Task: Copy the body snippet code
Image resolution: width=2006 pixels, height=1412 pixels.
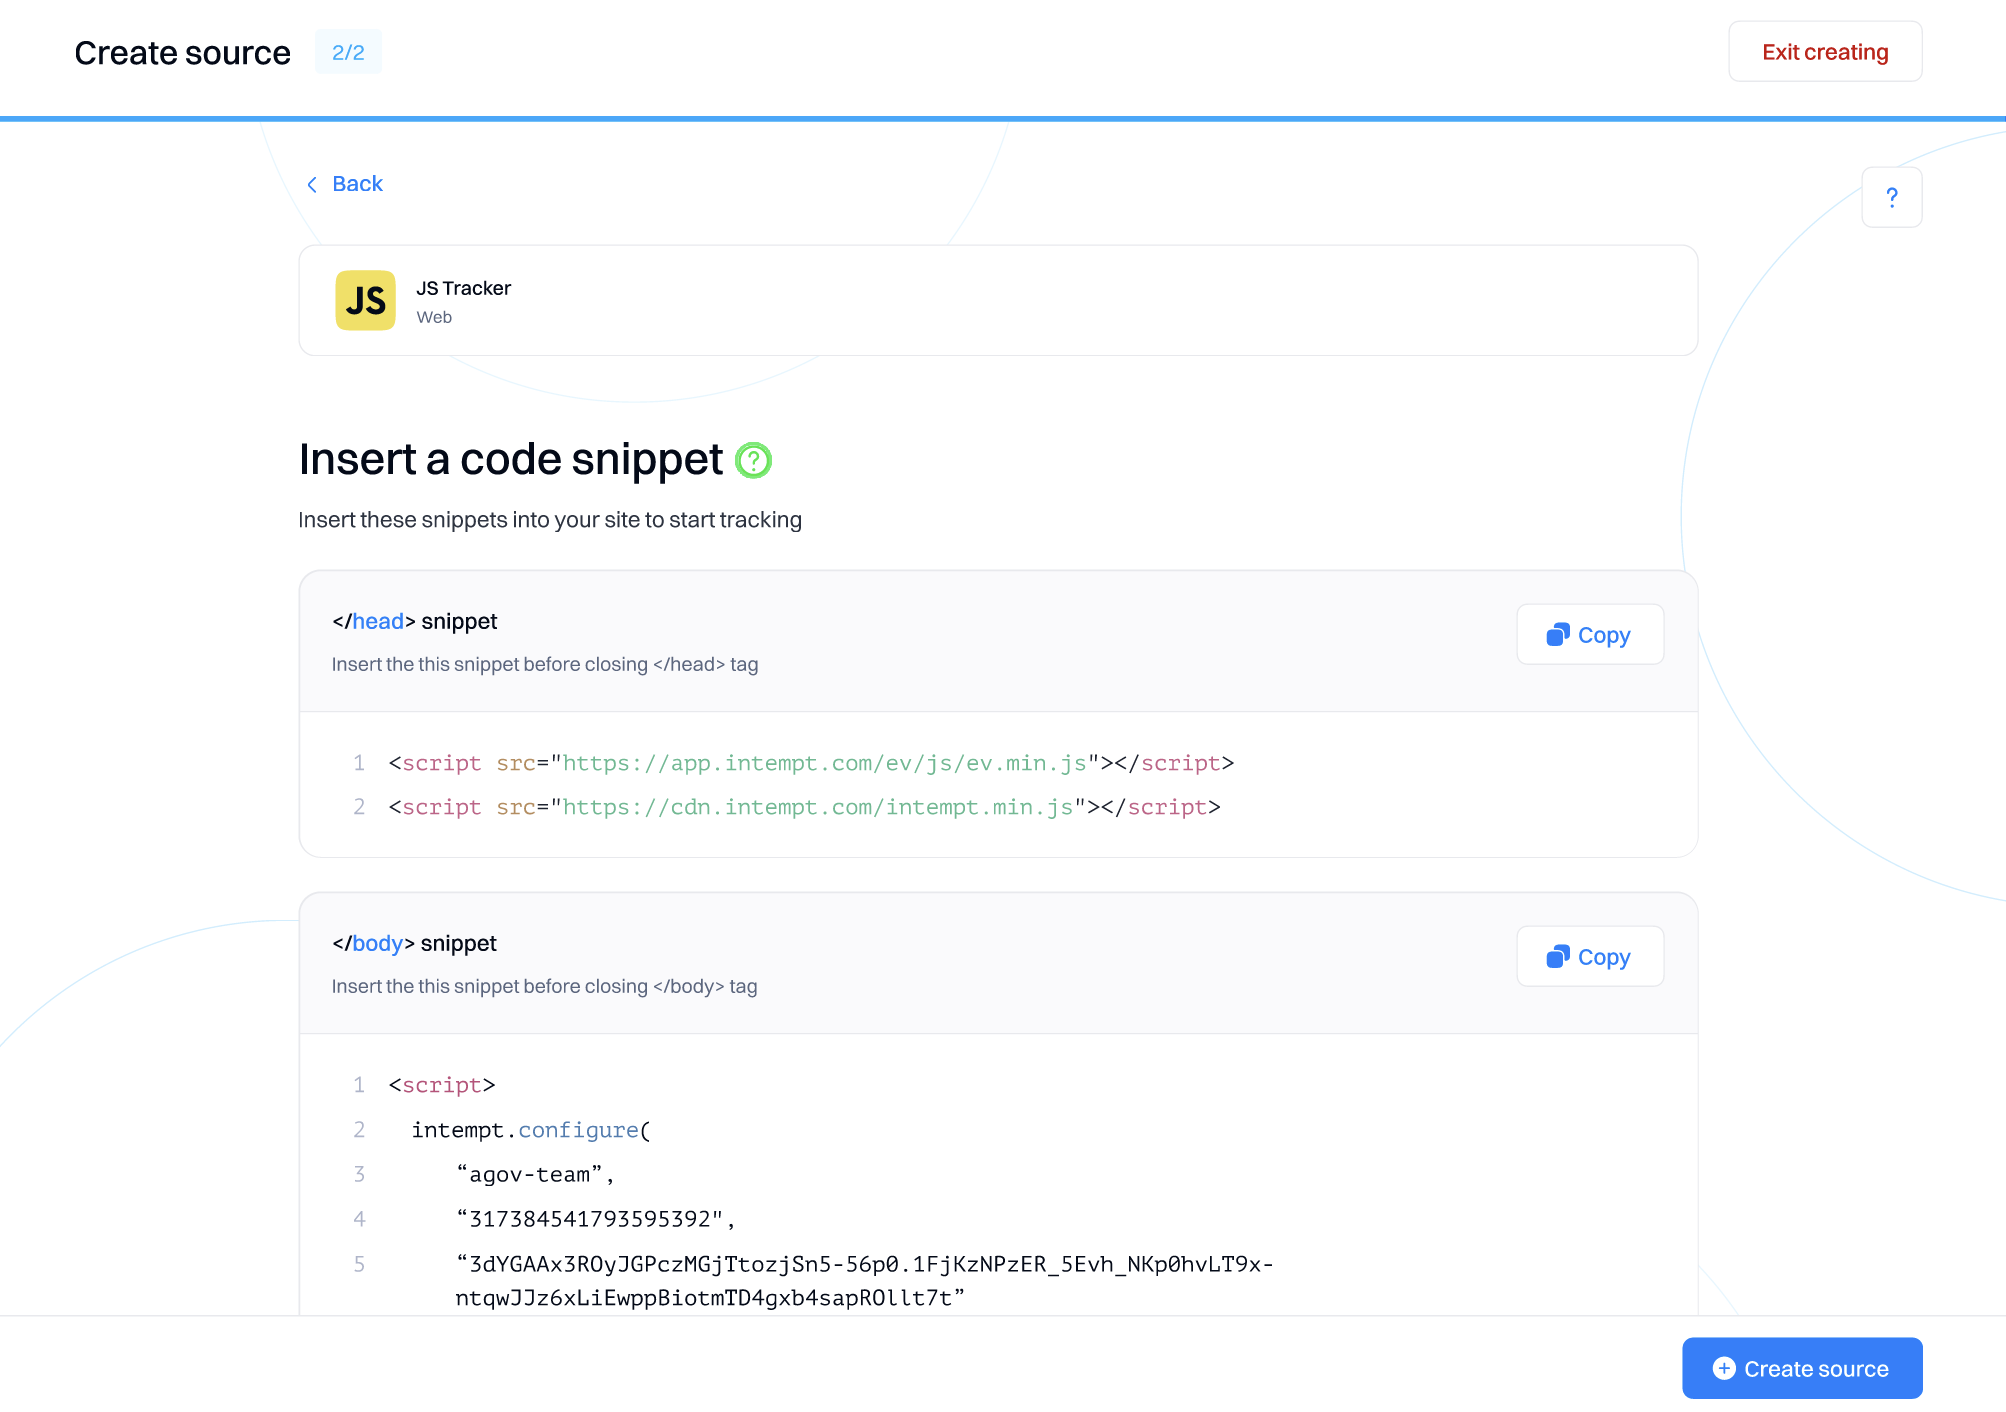Action: click(1590, 957)
